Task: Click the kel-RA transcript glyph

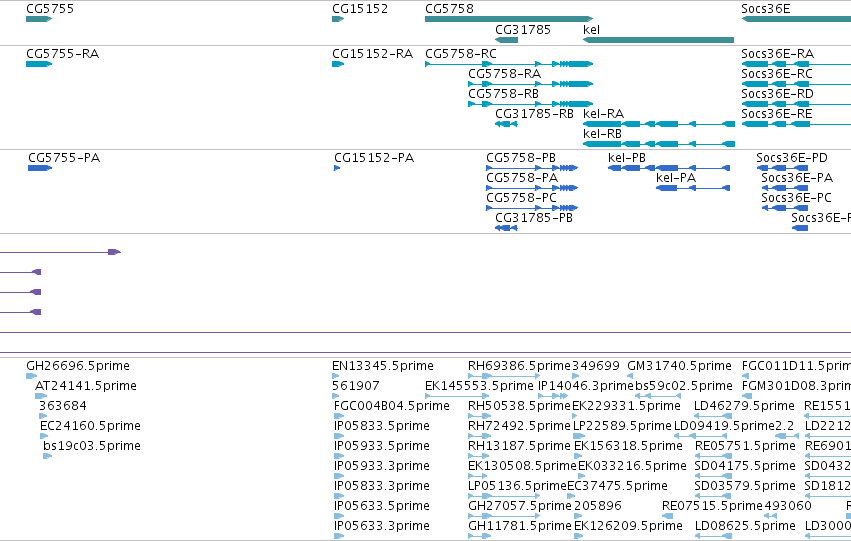Action: pos(658,124)
